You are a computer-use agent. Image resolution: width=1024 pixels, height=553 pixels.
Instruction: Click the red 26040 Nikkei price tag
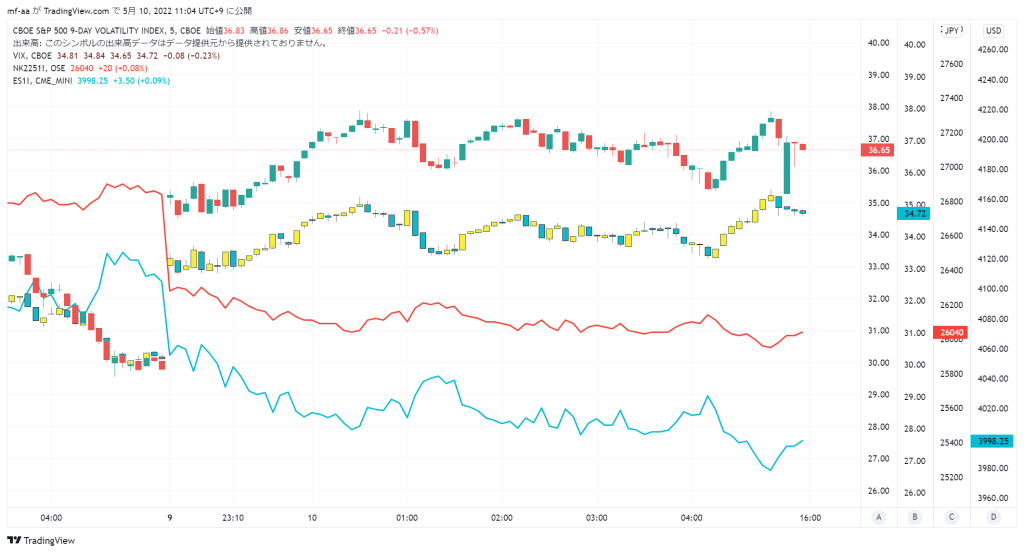pos(952,332)
